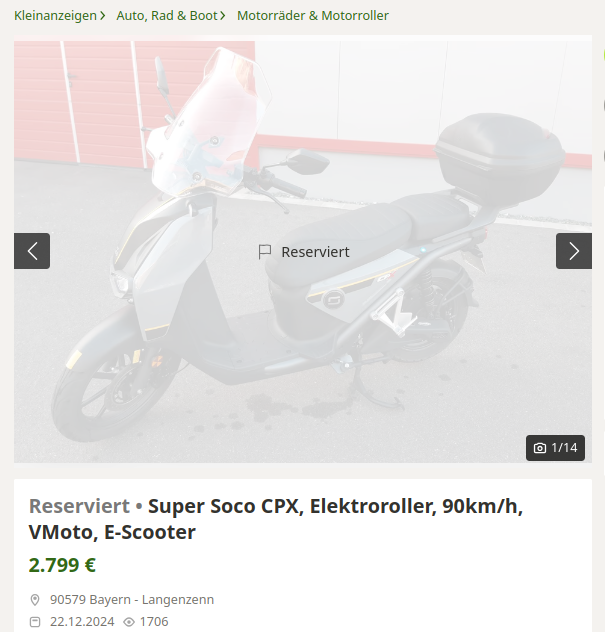Open Motorräder & Motorroller category
This screenshot has height=632, width=605.
[313, 16]
